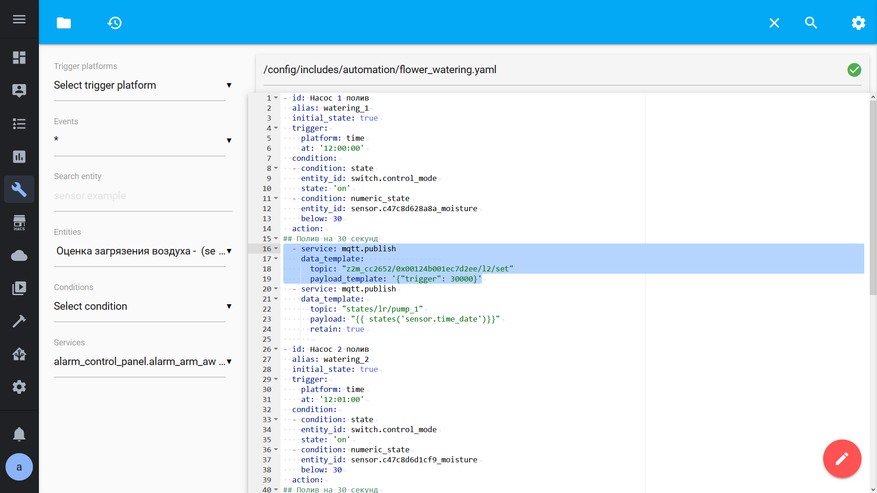Click the search icon in top bar
Image resolution: width=877 pixels, height=493 pixels.
[811, 23]
